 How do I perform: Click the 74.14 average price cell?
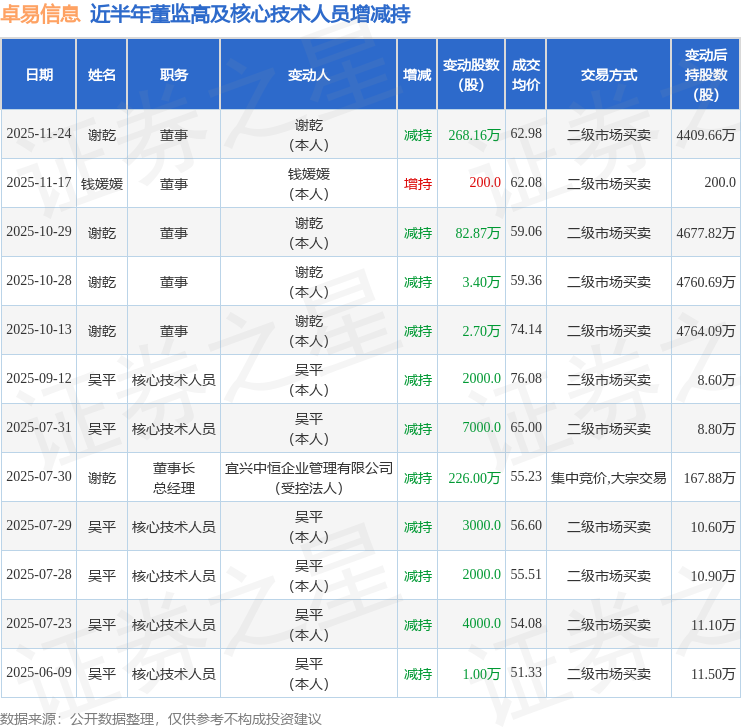point(526,330)
